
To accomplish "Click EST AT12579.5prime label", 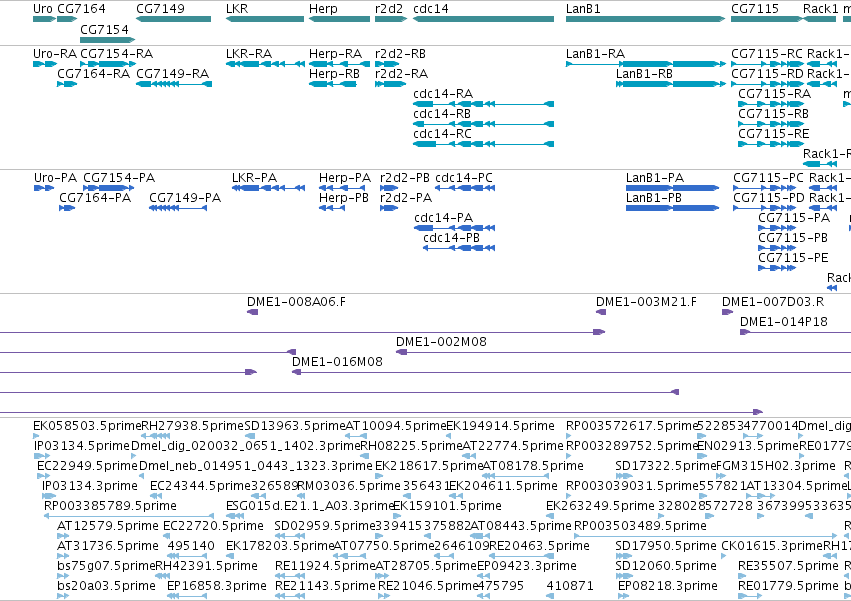I will [x=107, y=526].
